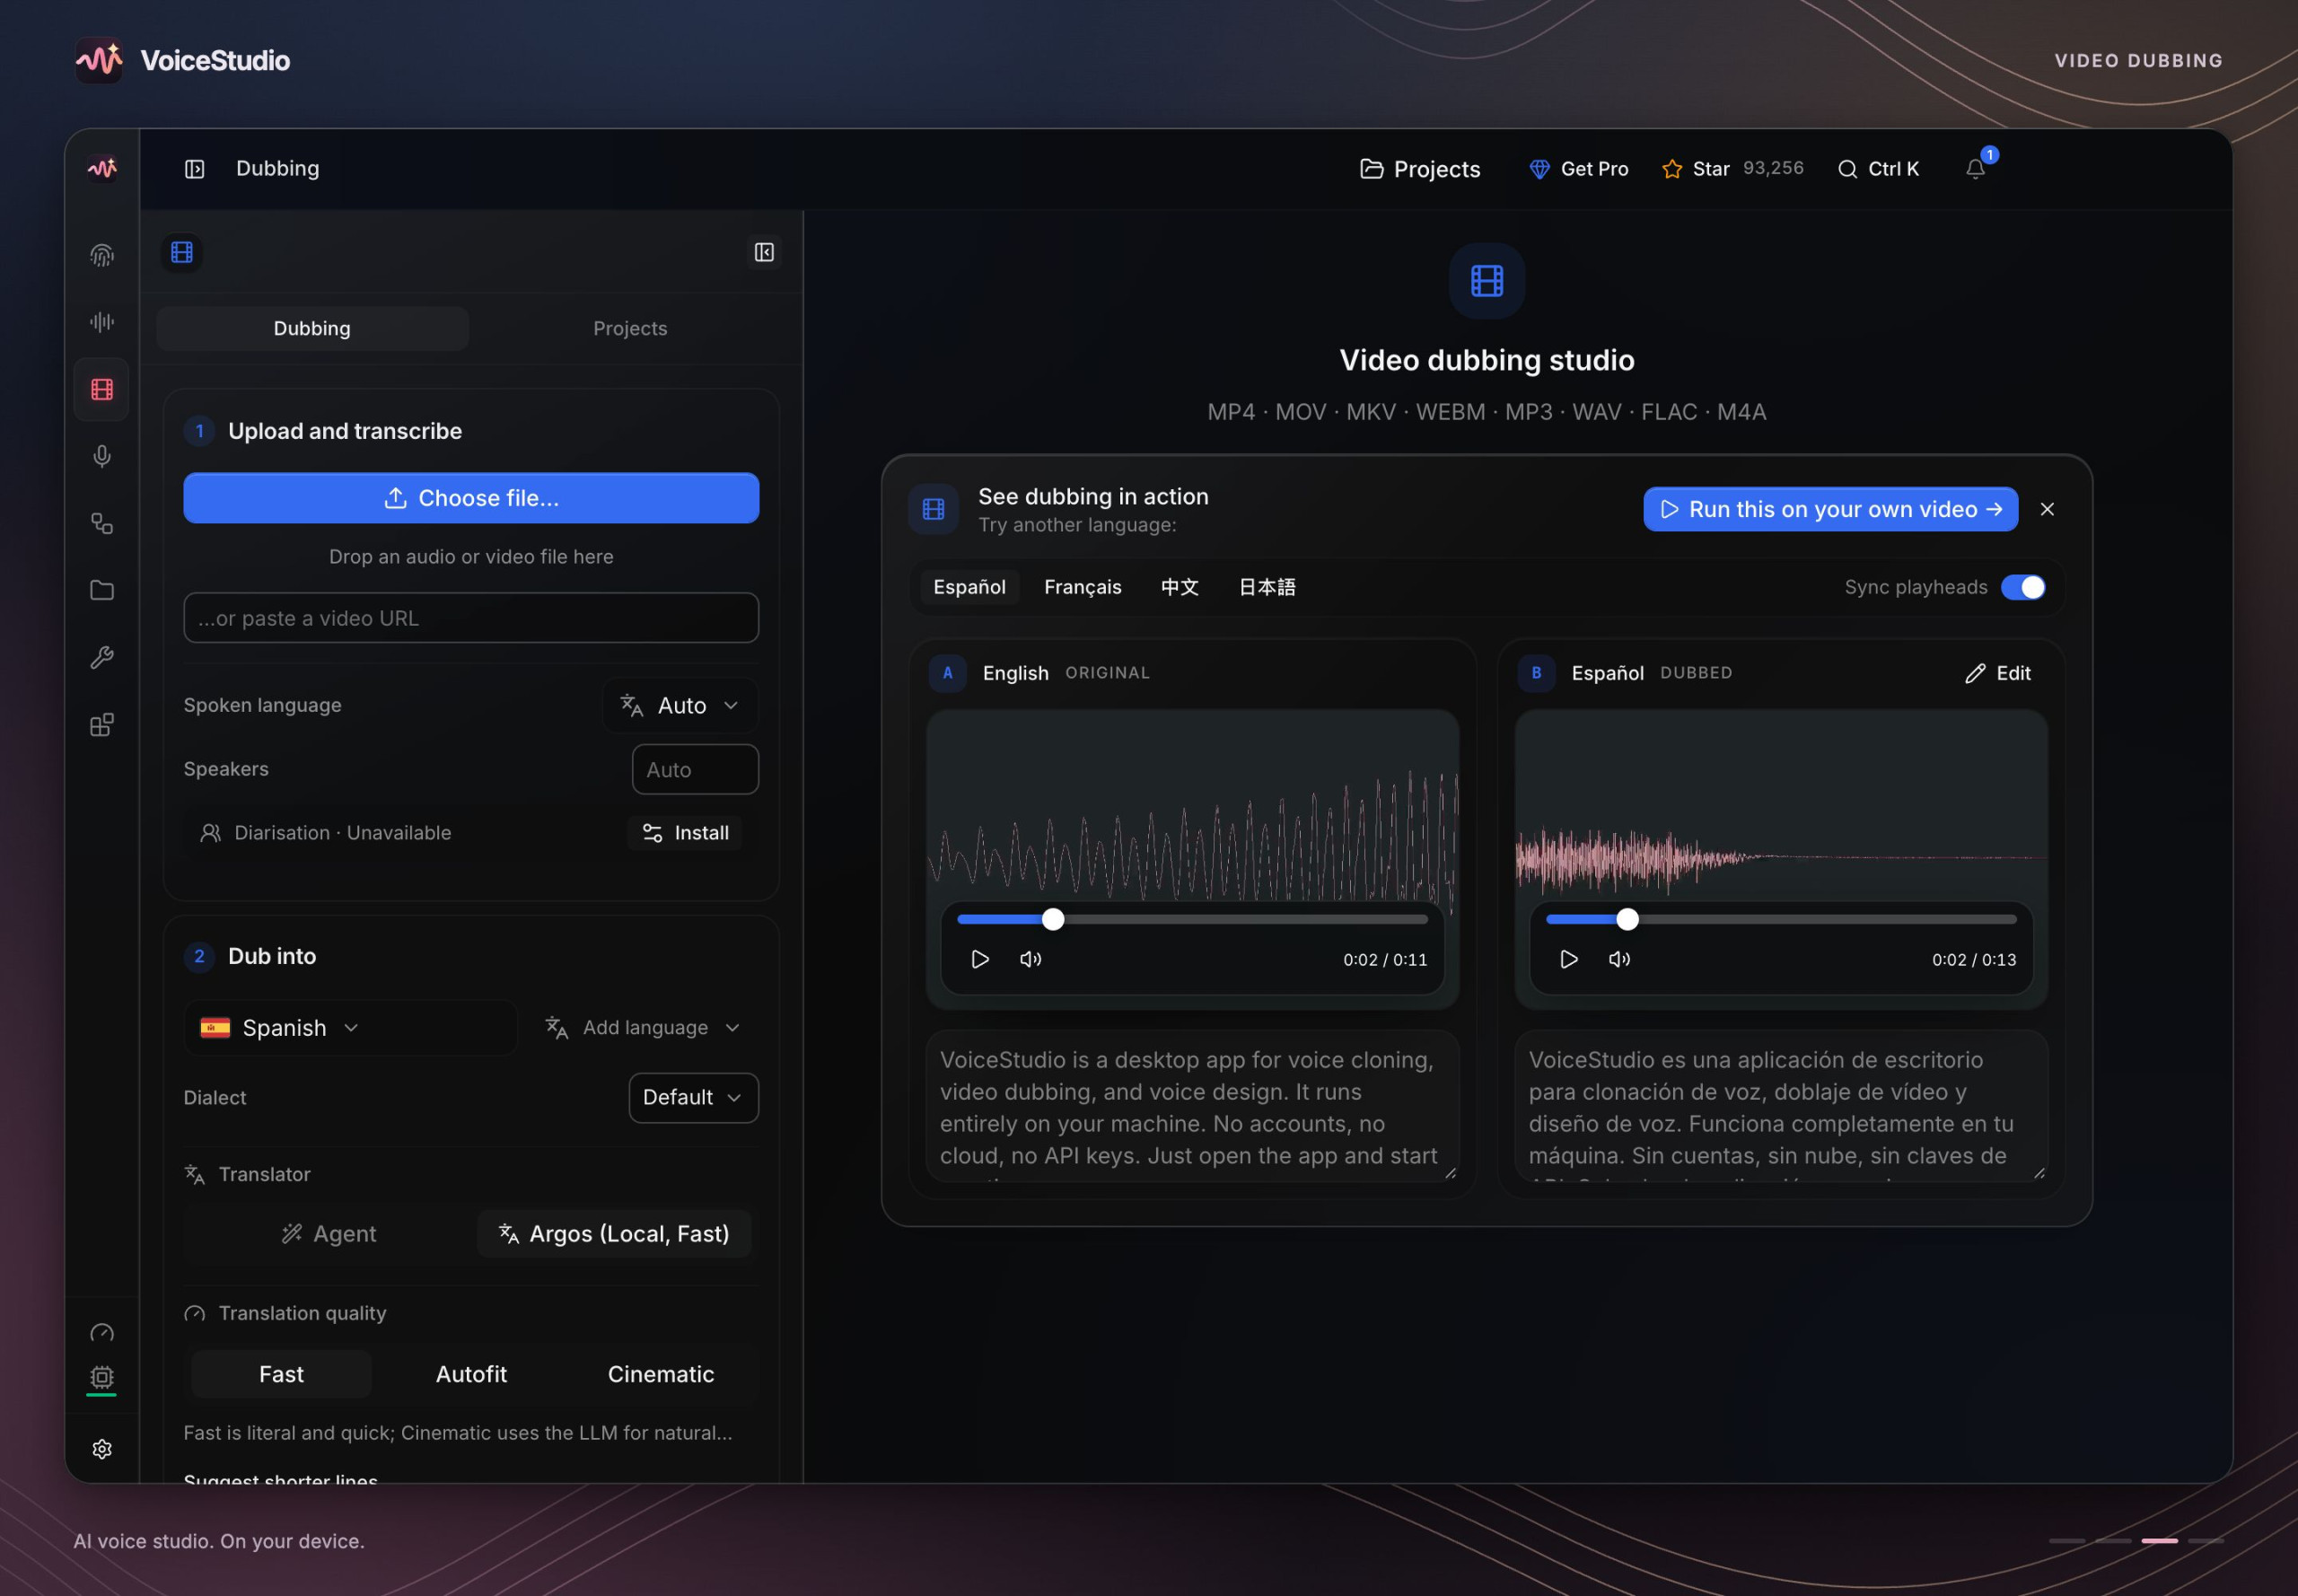Screen dimensions: 2298x1596
Task: Install the Diarisation component
Action: click(685, 833)
